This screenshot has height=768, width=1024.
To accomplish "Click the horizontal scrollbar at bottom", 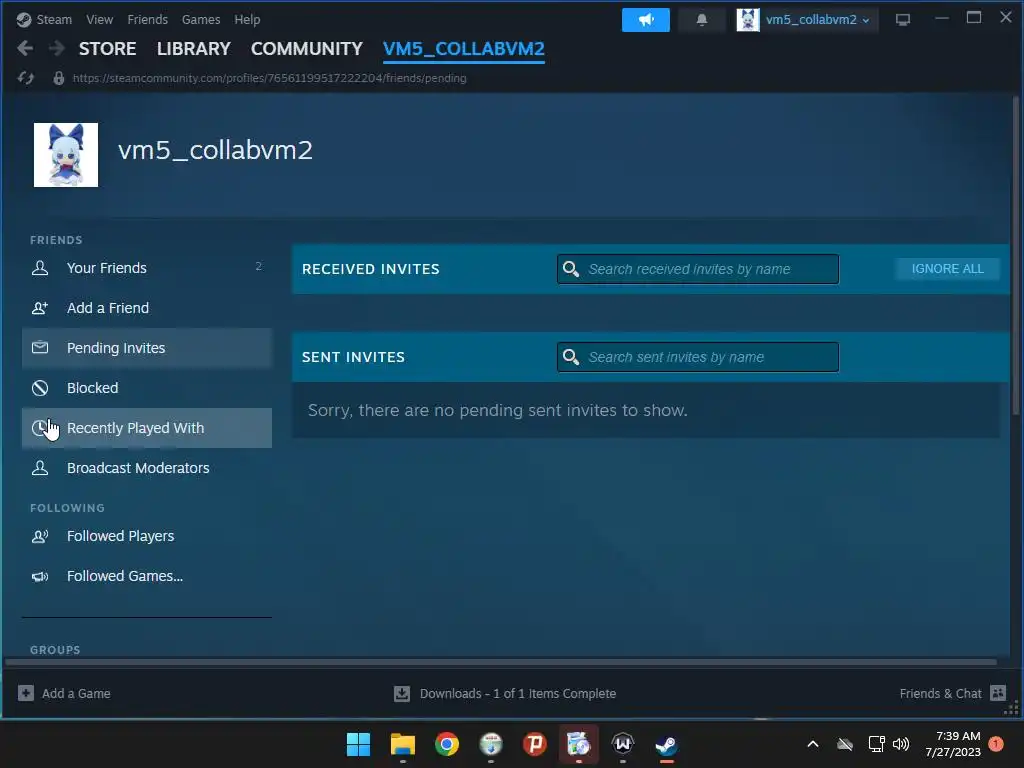I will coord(500,662).
